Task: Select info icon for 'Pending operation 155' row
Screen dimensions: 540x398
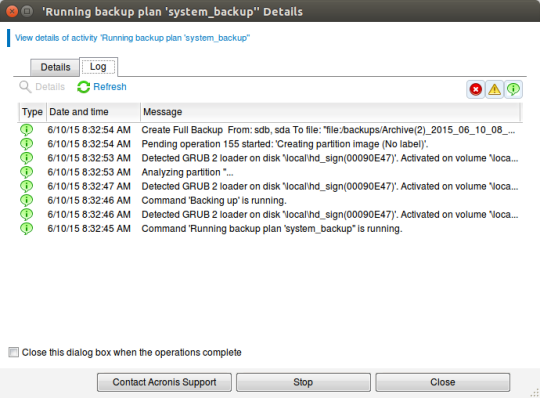Action: coord(27,144)
